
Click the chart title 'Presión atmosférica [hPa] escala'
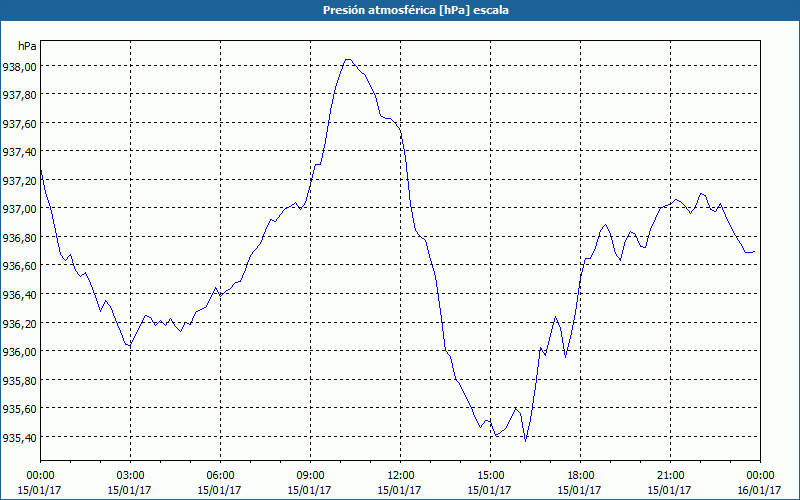(x=416, y=10)
